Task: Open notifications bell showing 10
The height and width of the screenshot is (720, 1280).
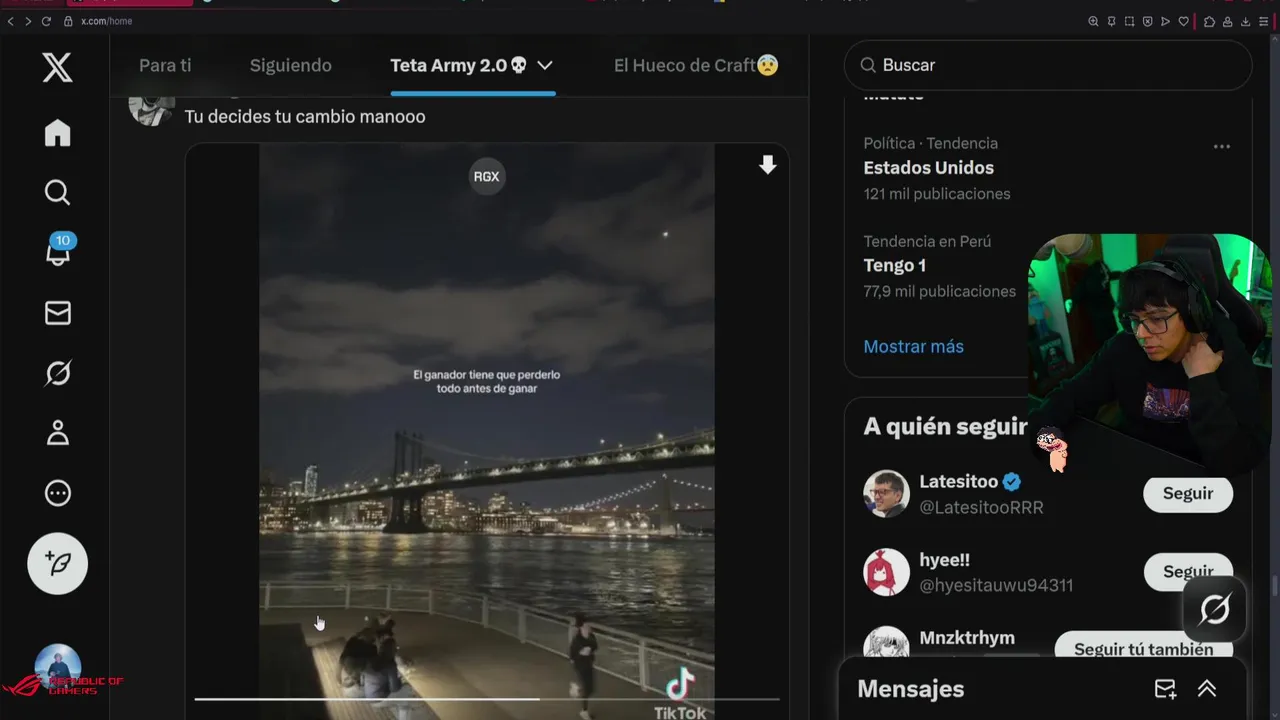Action: click(58, 252)
